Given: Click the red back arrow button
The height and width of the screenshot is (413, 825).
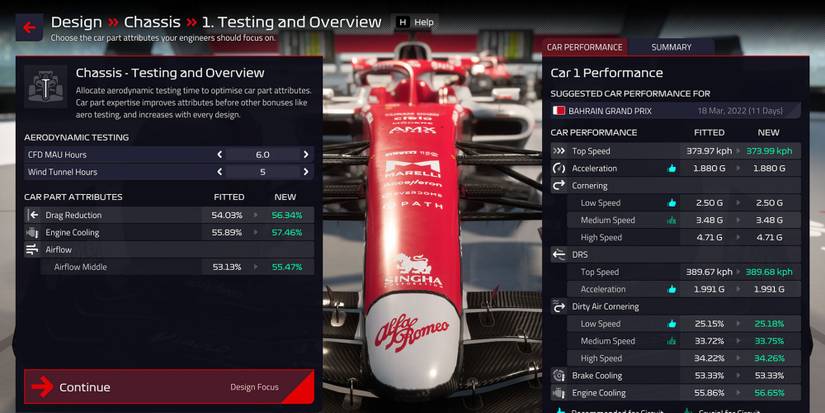Looking at the screenshot, I should point(29,27).
